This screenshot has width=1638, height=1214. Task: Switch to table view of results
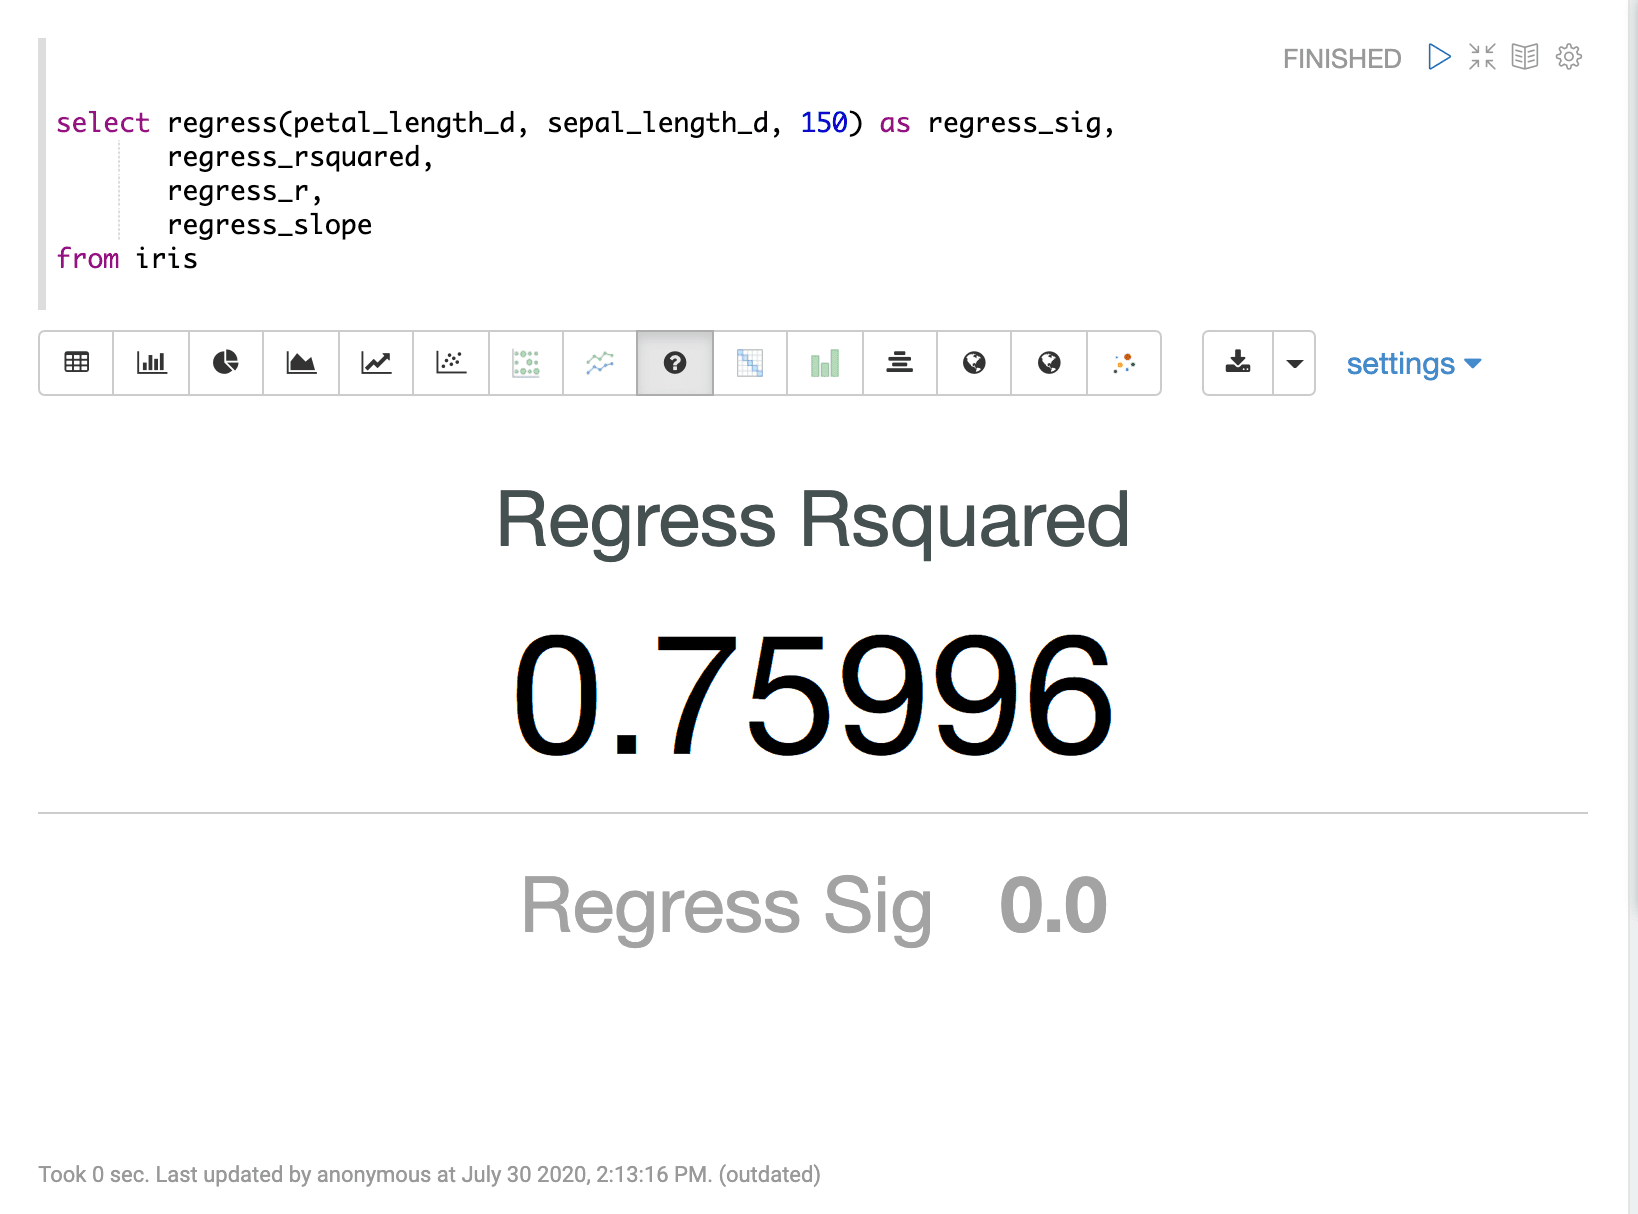click(x=75, y=363)
